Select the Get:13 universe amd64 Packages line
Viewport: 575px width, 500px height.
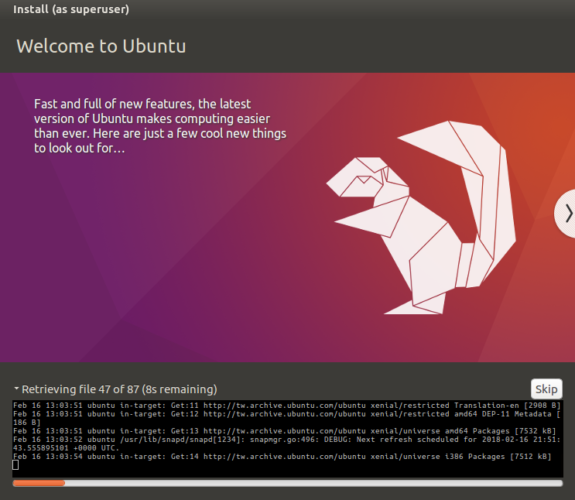click(x=285, y=431)
